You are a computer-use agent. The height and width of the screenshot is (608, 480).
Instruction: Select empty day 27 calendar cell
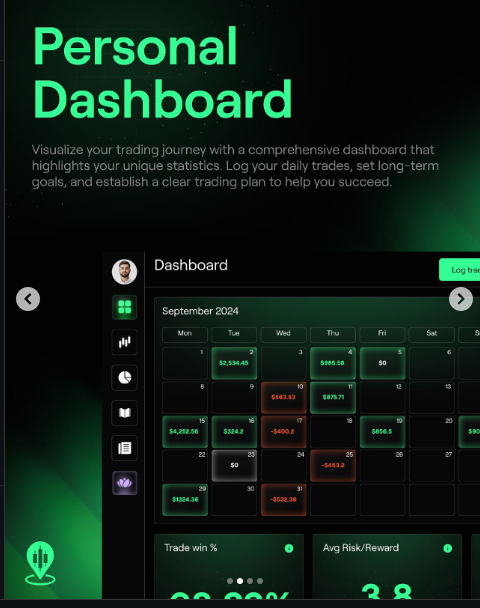(x=432, y=465)
